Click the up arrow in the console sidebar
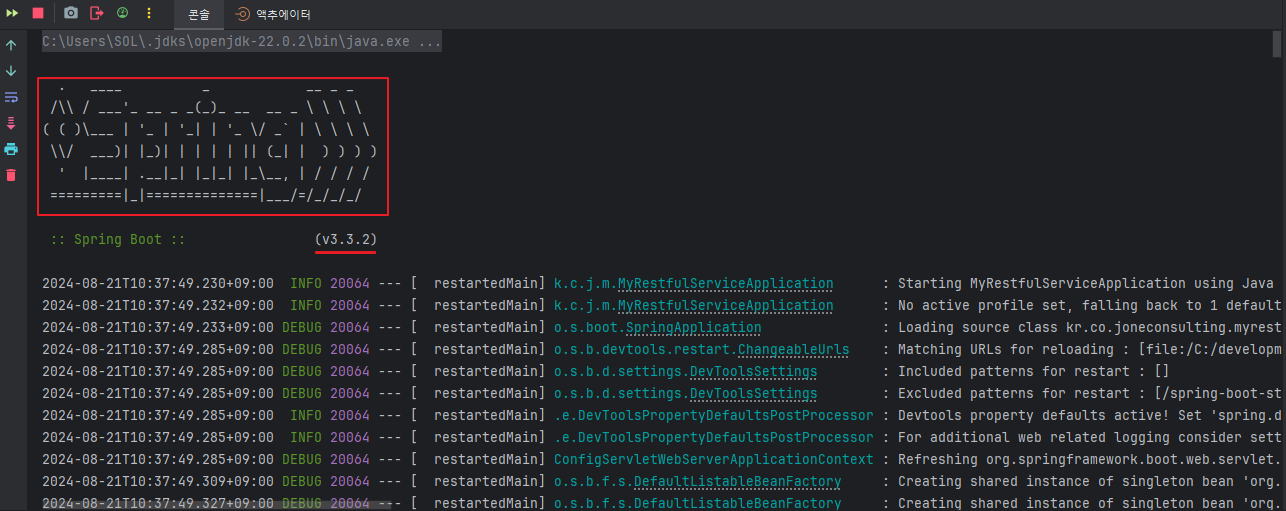 click(x=11, y=45)
